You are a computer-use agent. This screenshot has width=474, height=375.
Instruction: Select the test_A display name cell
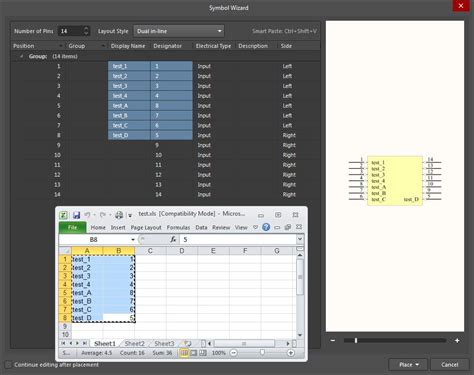(129, 106)
